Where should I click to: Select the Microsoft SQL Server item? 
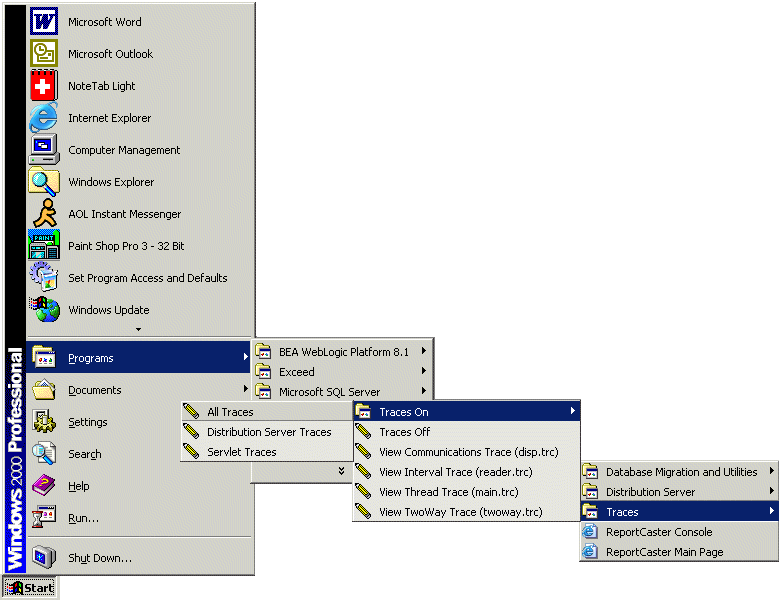pyautogui.click(x=343, y=391)
